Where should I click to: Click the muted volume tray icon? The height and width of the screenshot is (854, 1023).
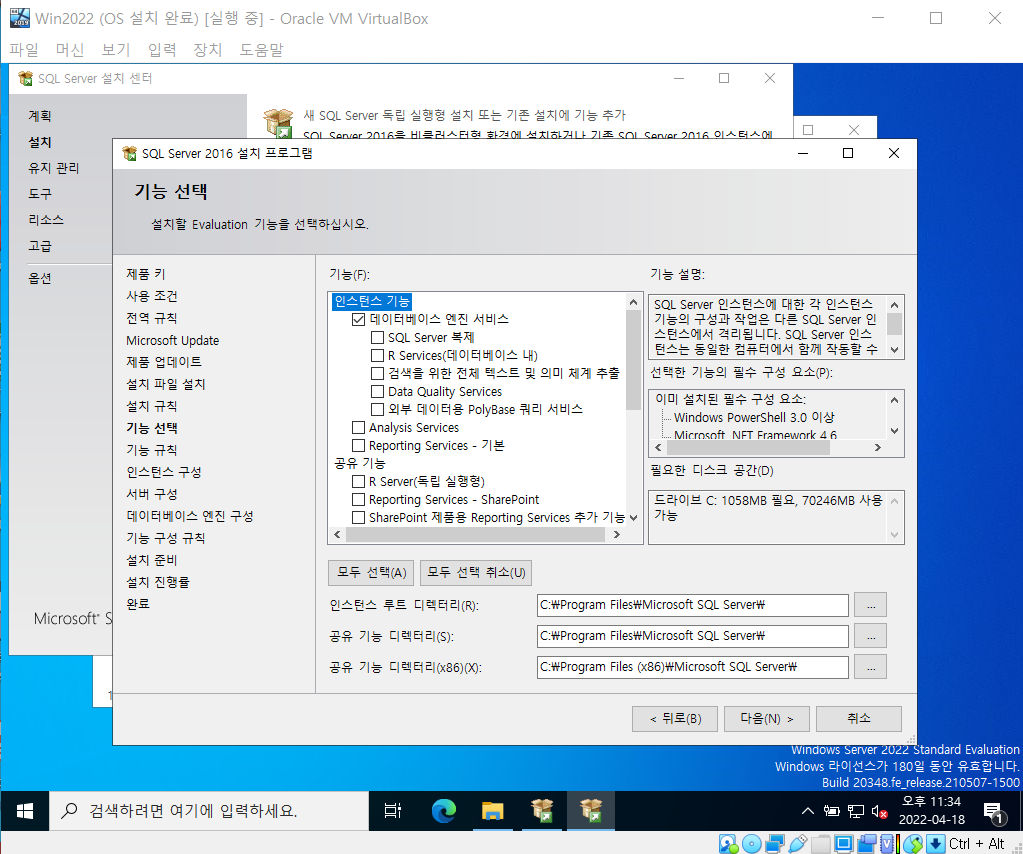[x=879, y=812]
